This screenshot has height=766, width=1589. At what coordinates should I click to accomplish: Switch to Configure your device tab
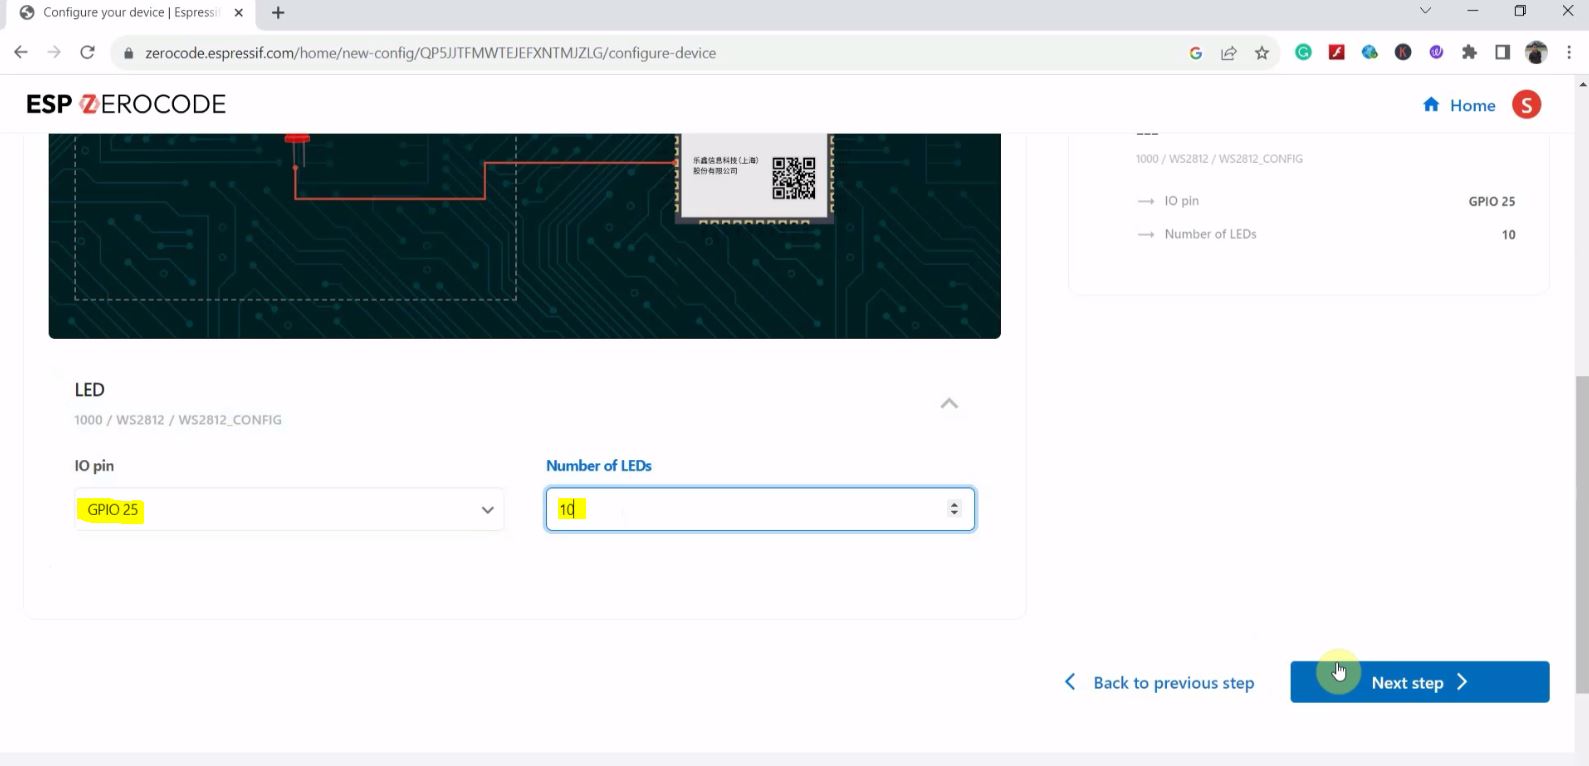(x=130, y=13)
